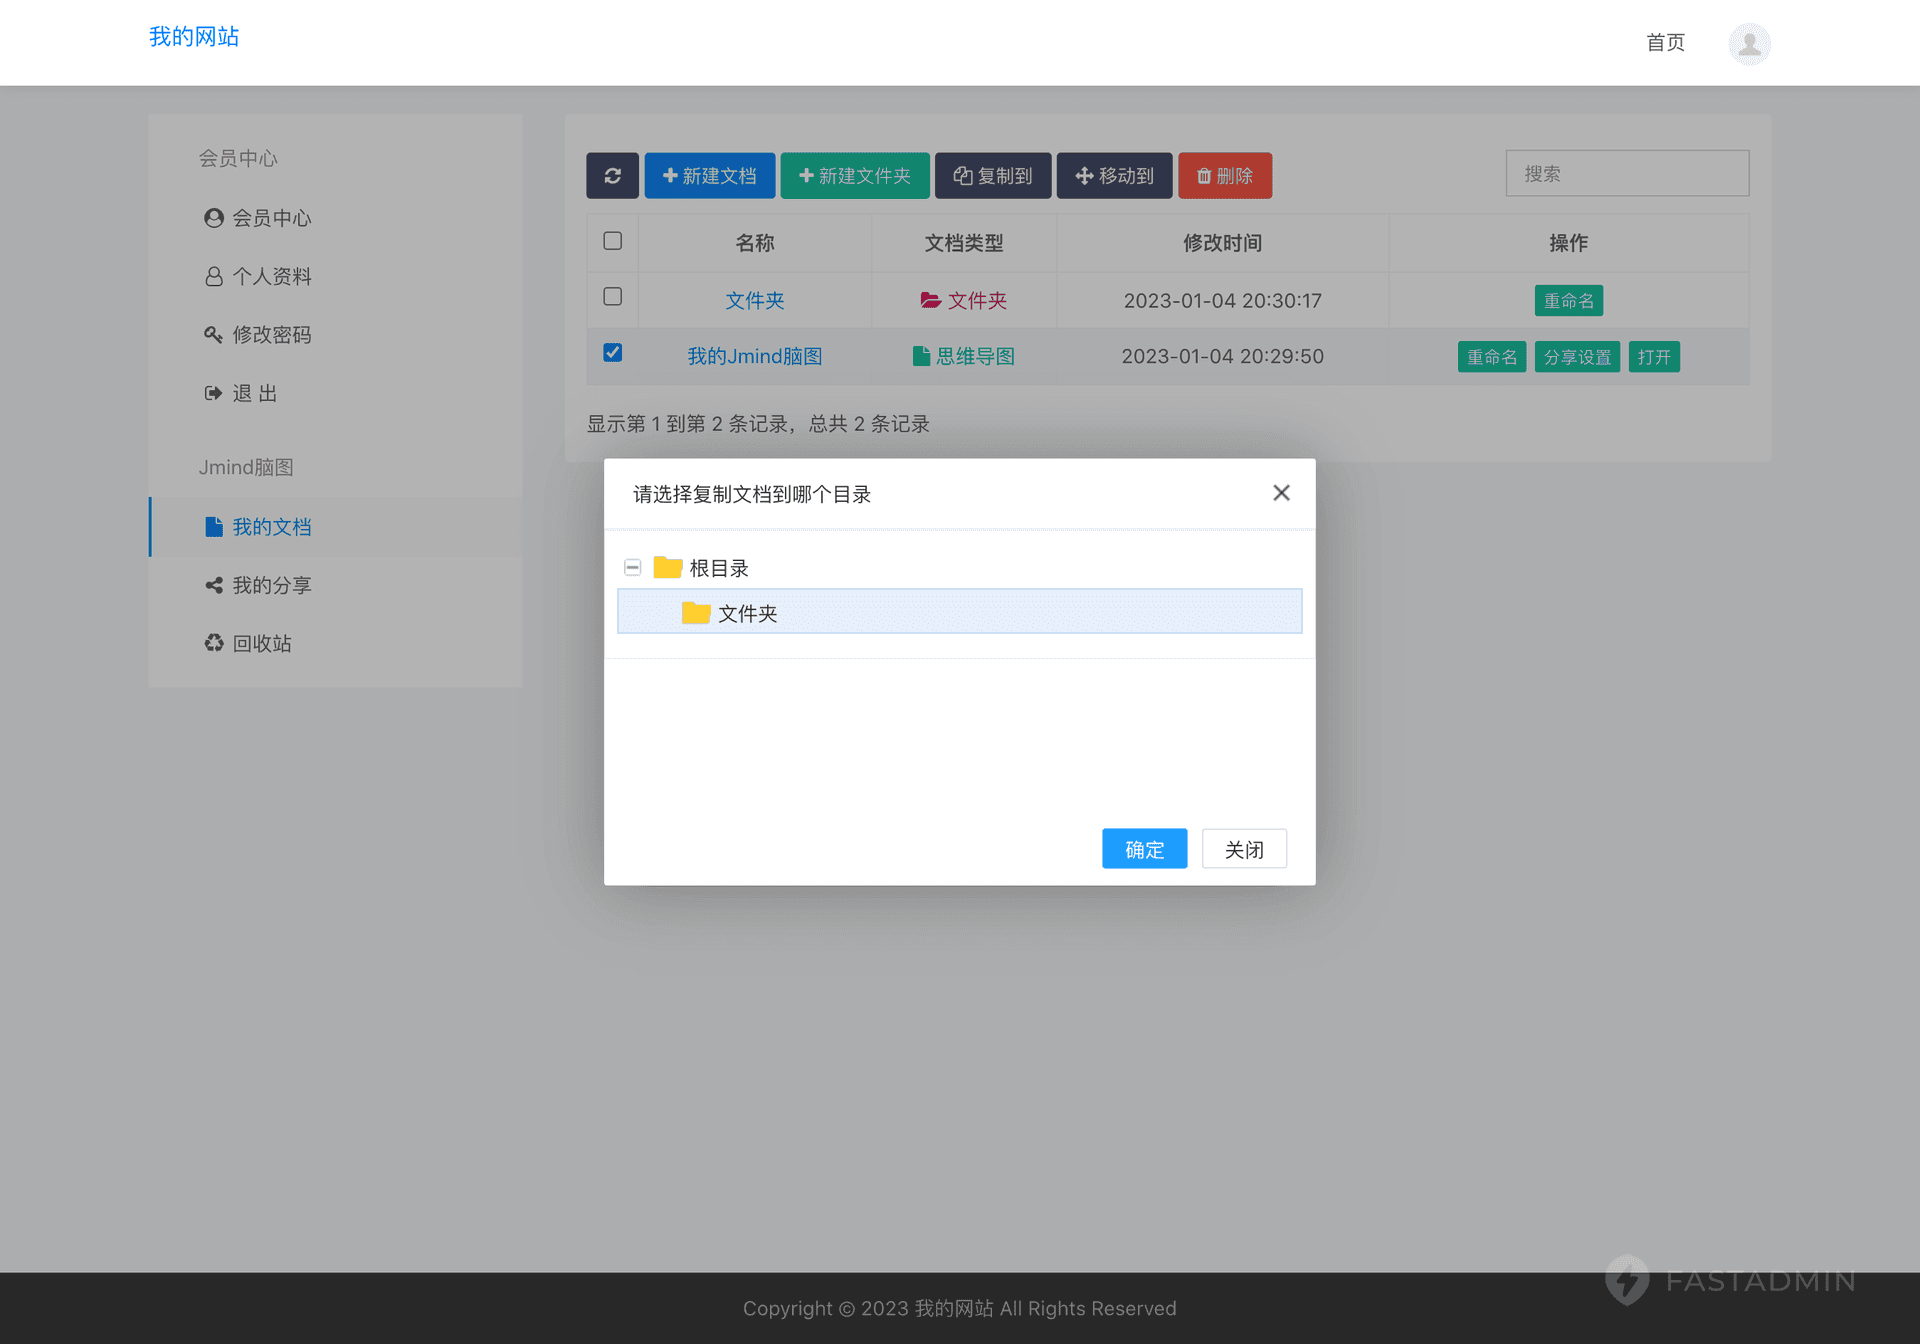Click the refresh icon button
This screenshot has width=1920, height=1344.
[x=612, y=176]
